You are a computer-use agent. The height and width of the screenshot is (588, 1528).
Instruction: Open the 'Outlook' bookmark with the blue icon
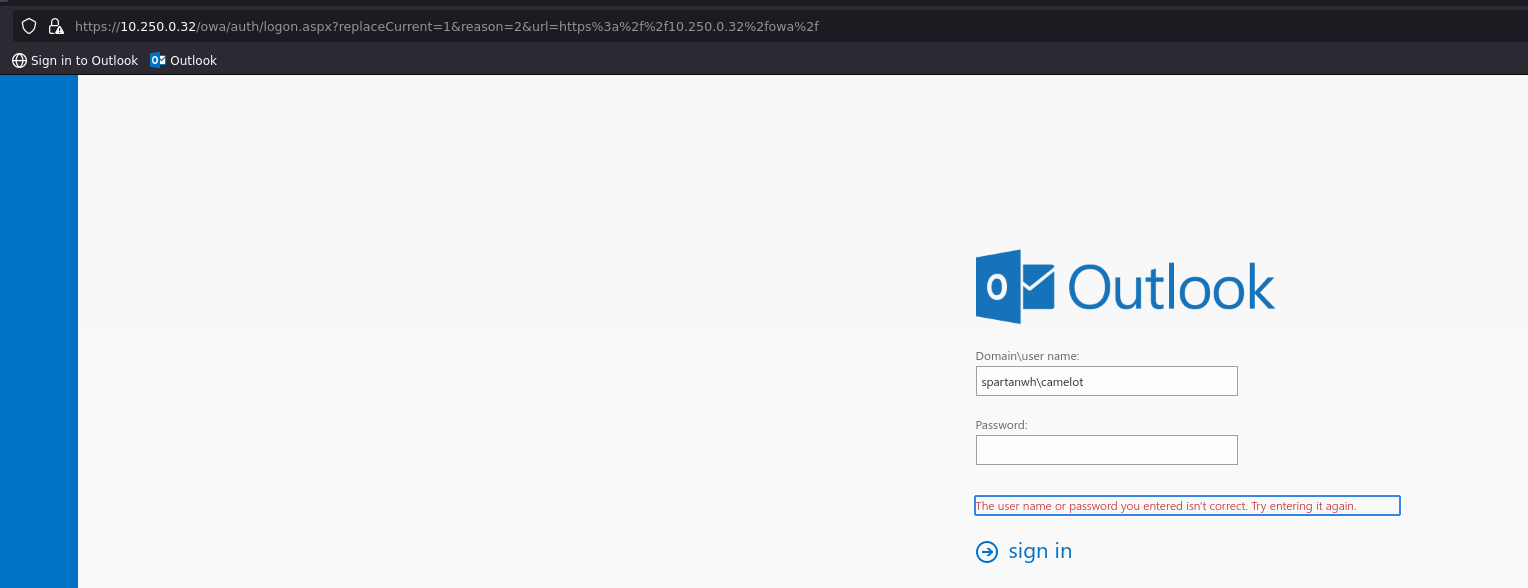tap(183, 60)
